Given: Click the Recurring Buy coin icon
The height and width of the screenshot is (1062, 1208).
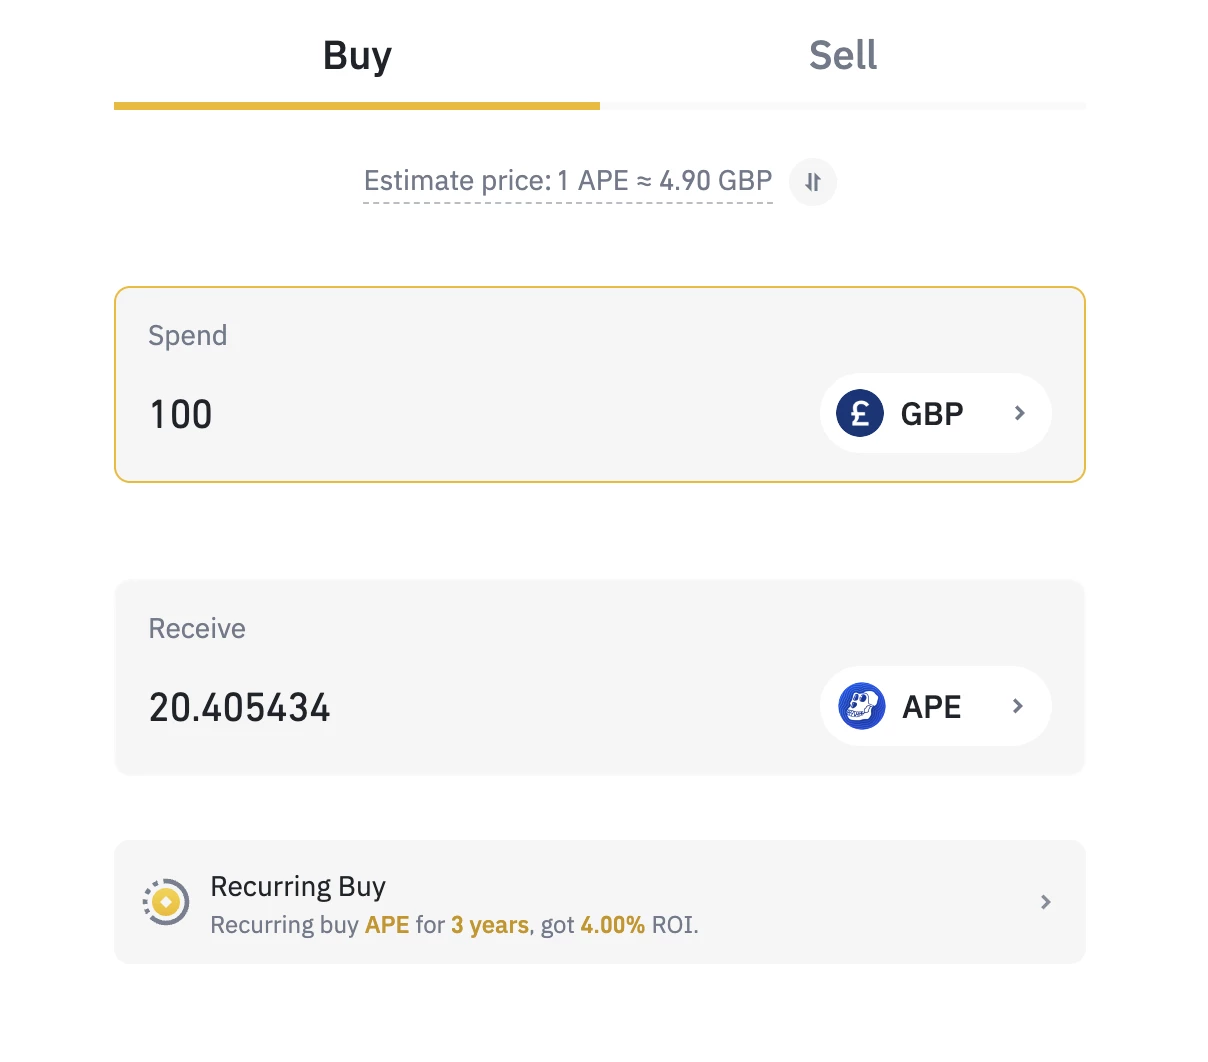Looking at the screenshot, I should (x=166, y=902).
